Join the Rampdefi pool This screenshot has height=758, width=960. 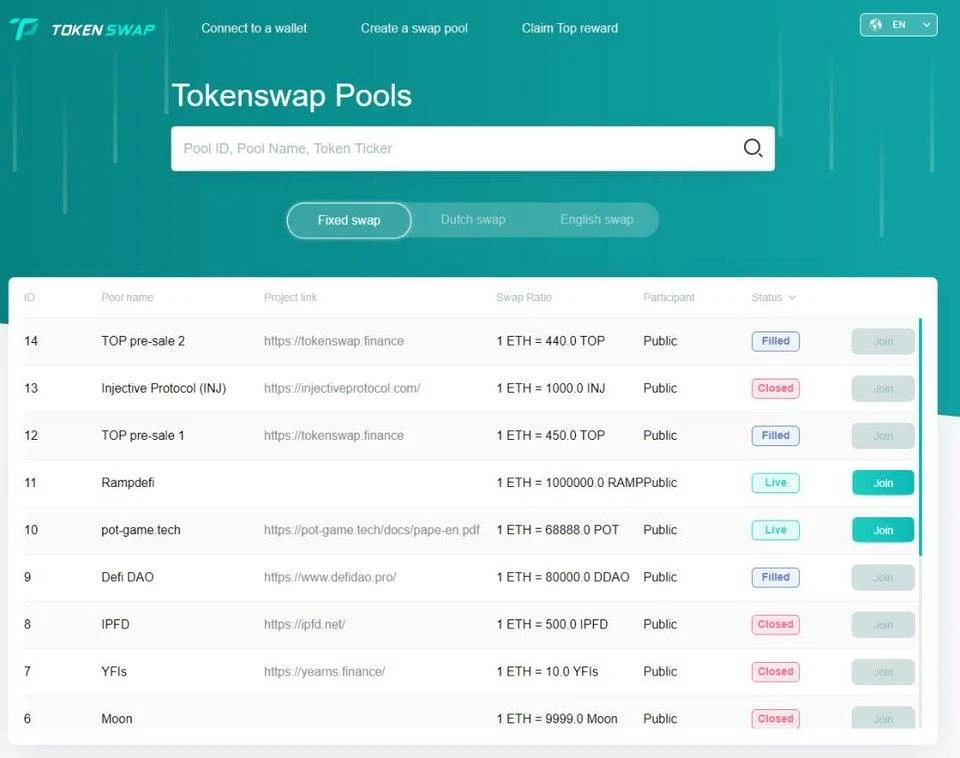click(883, 483)
